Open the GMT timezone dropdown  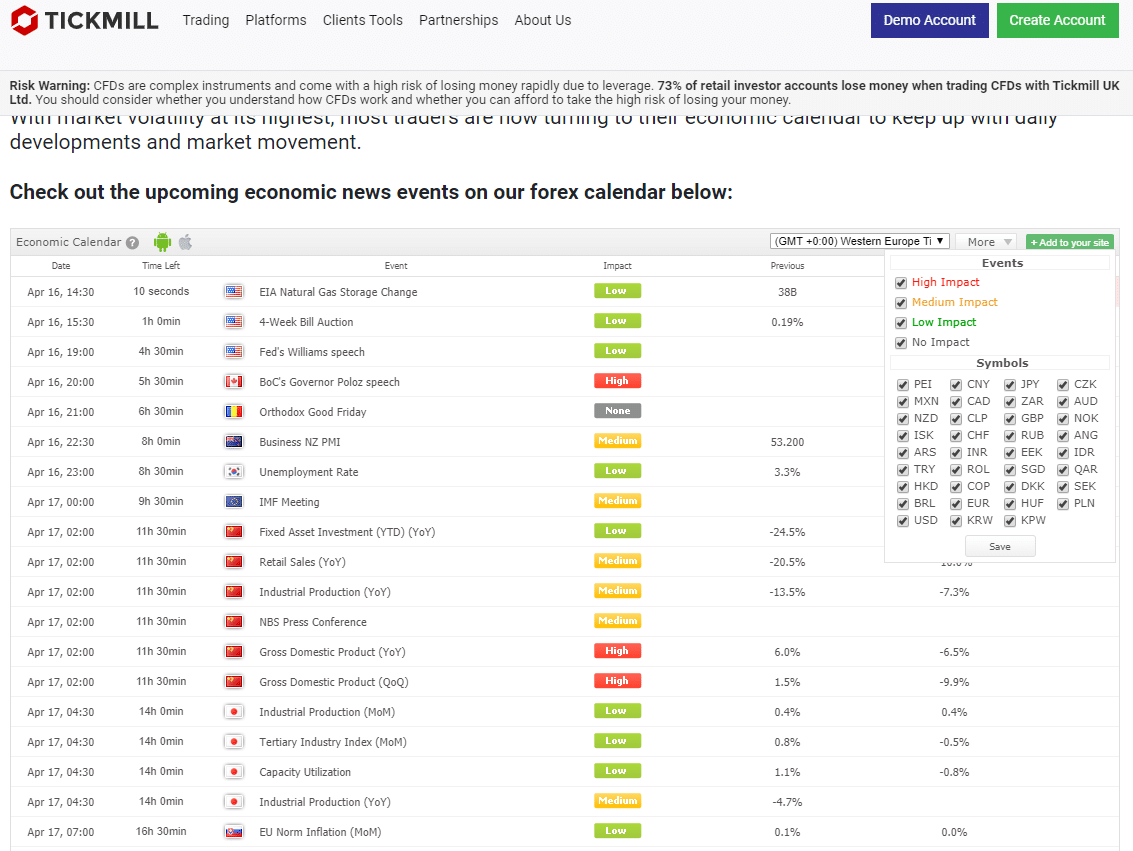point(859,241)
